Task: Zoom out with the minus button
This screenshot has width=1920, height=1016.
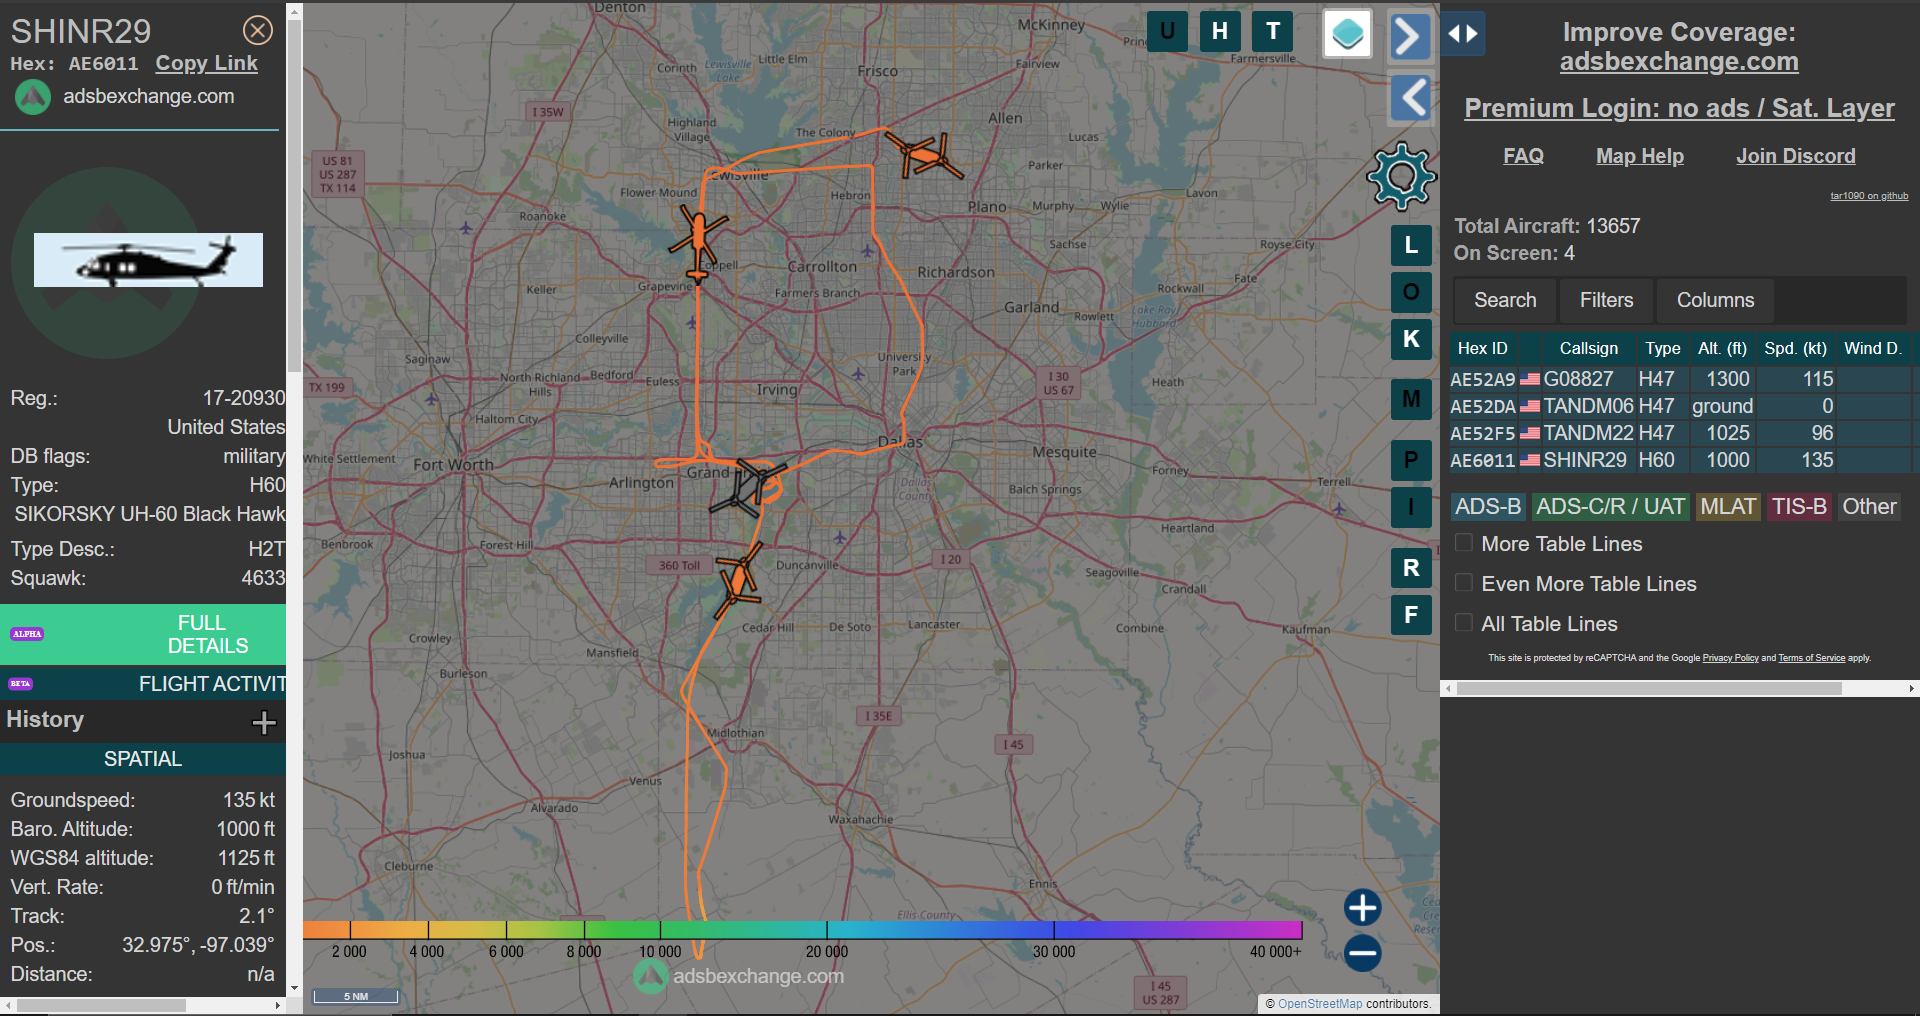Action: point(1362,953)
